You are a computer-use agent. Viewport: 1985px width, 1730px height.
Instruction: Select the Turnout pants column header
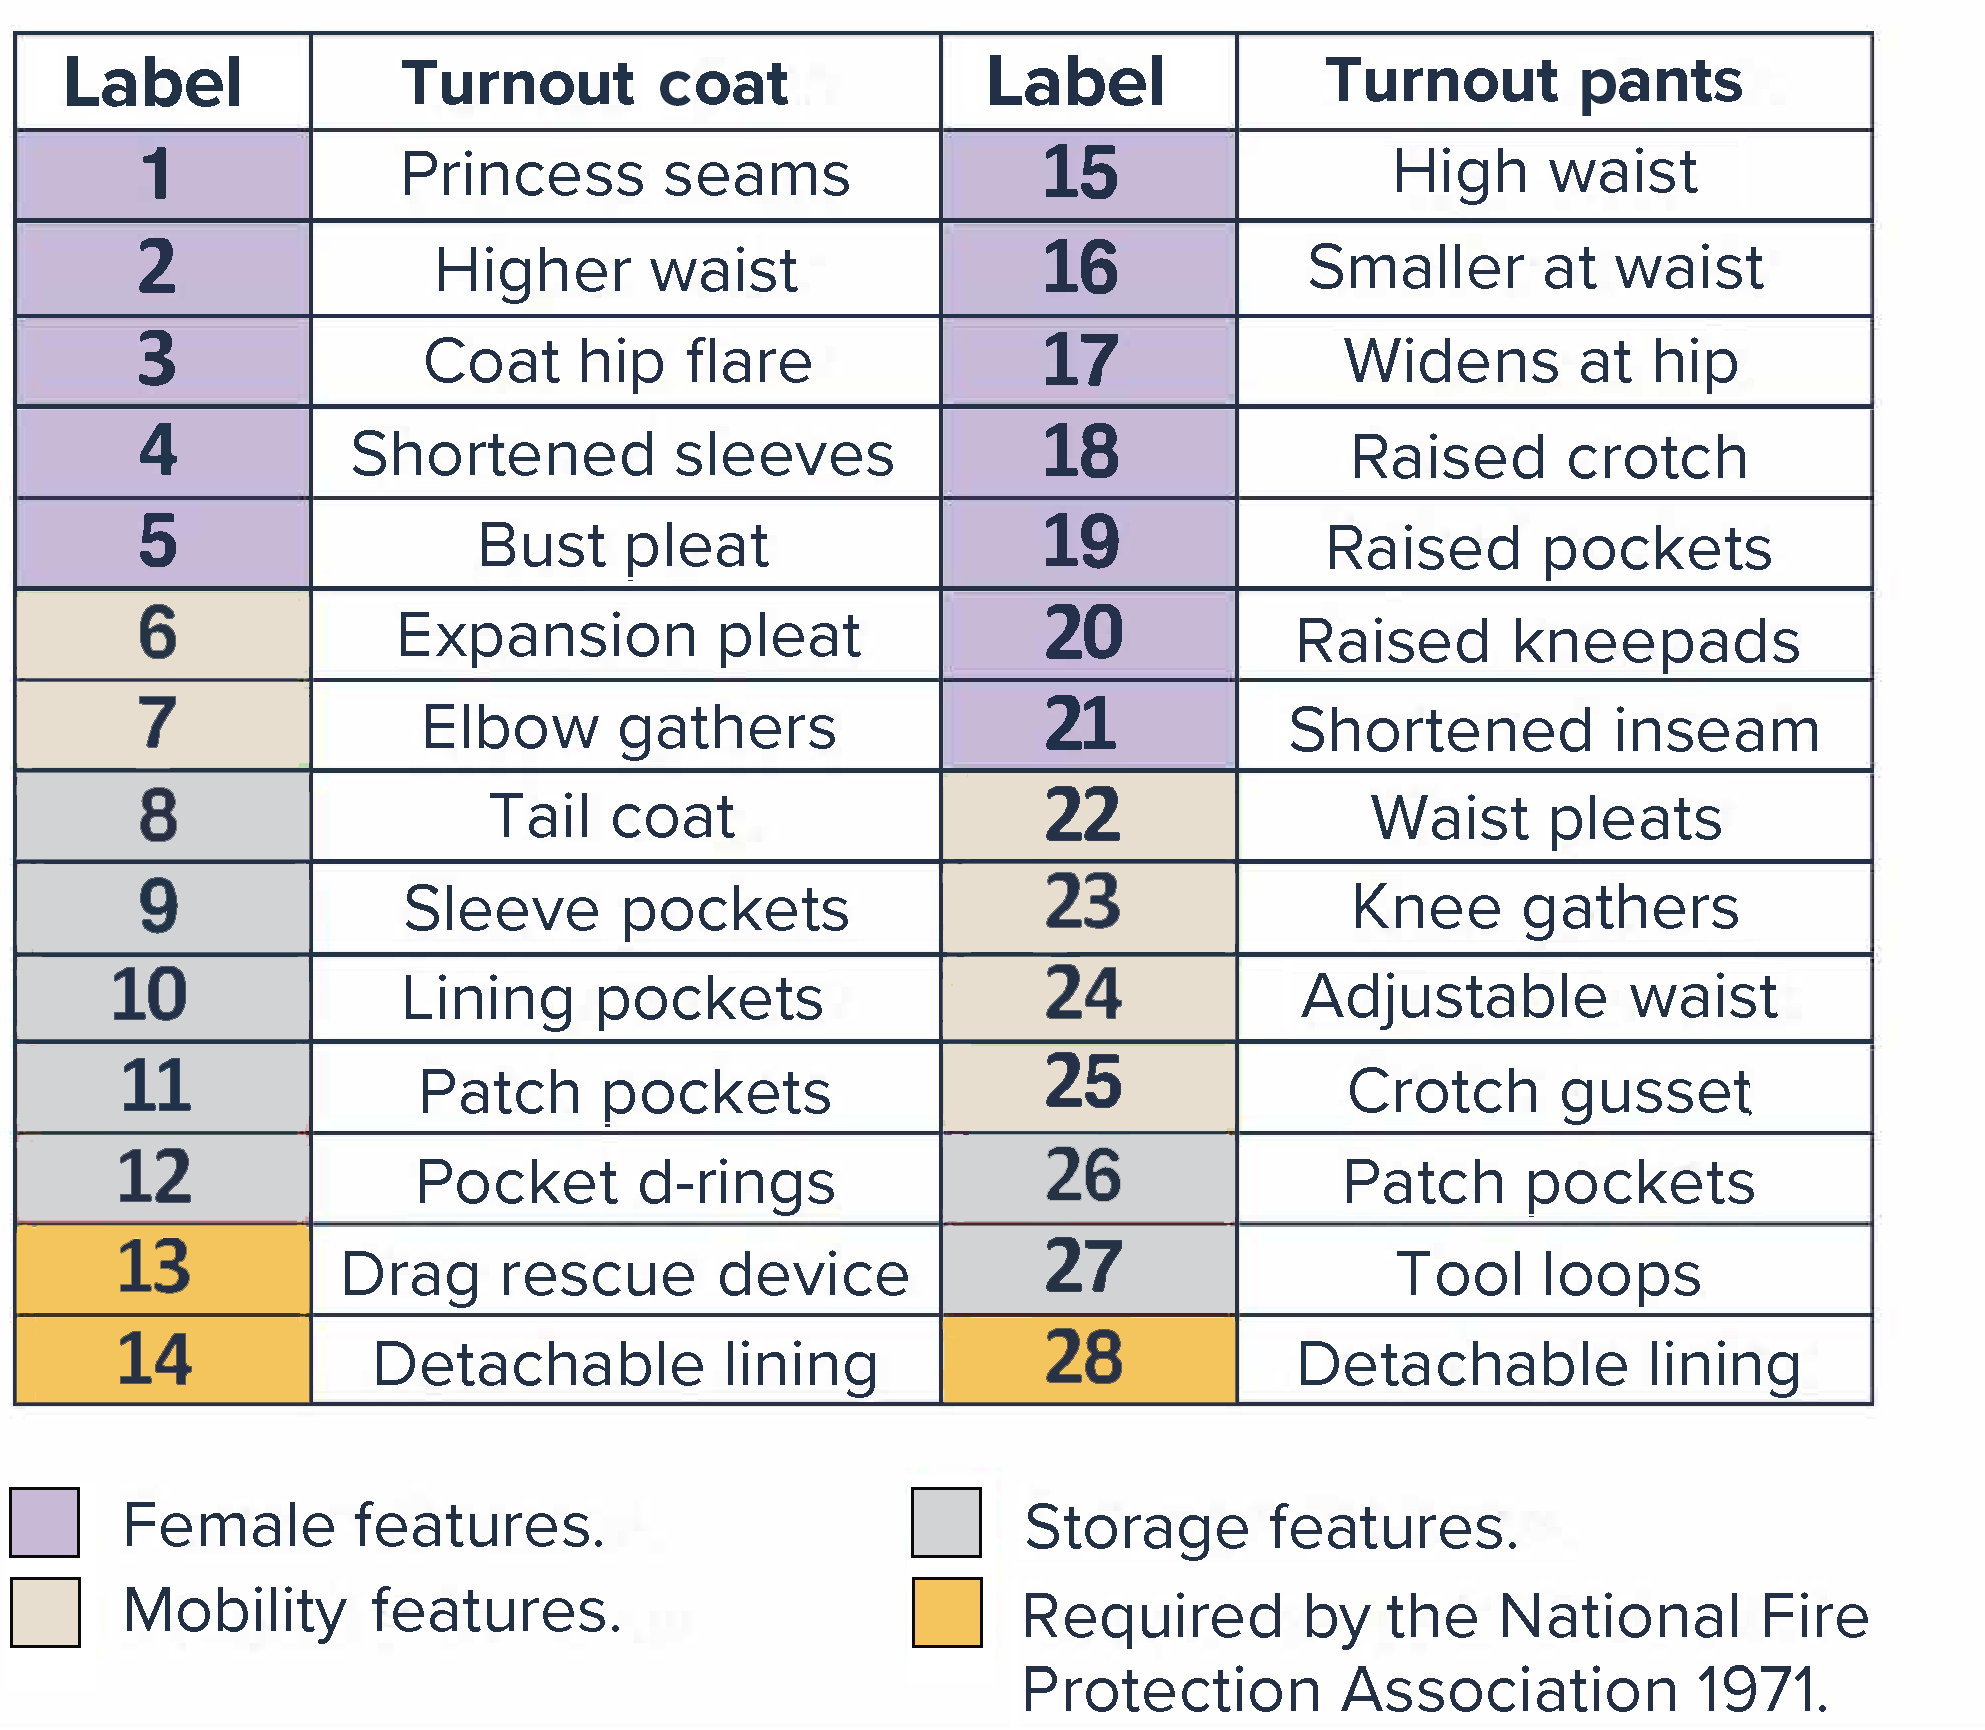[1553, 82]
